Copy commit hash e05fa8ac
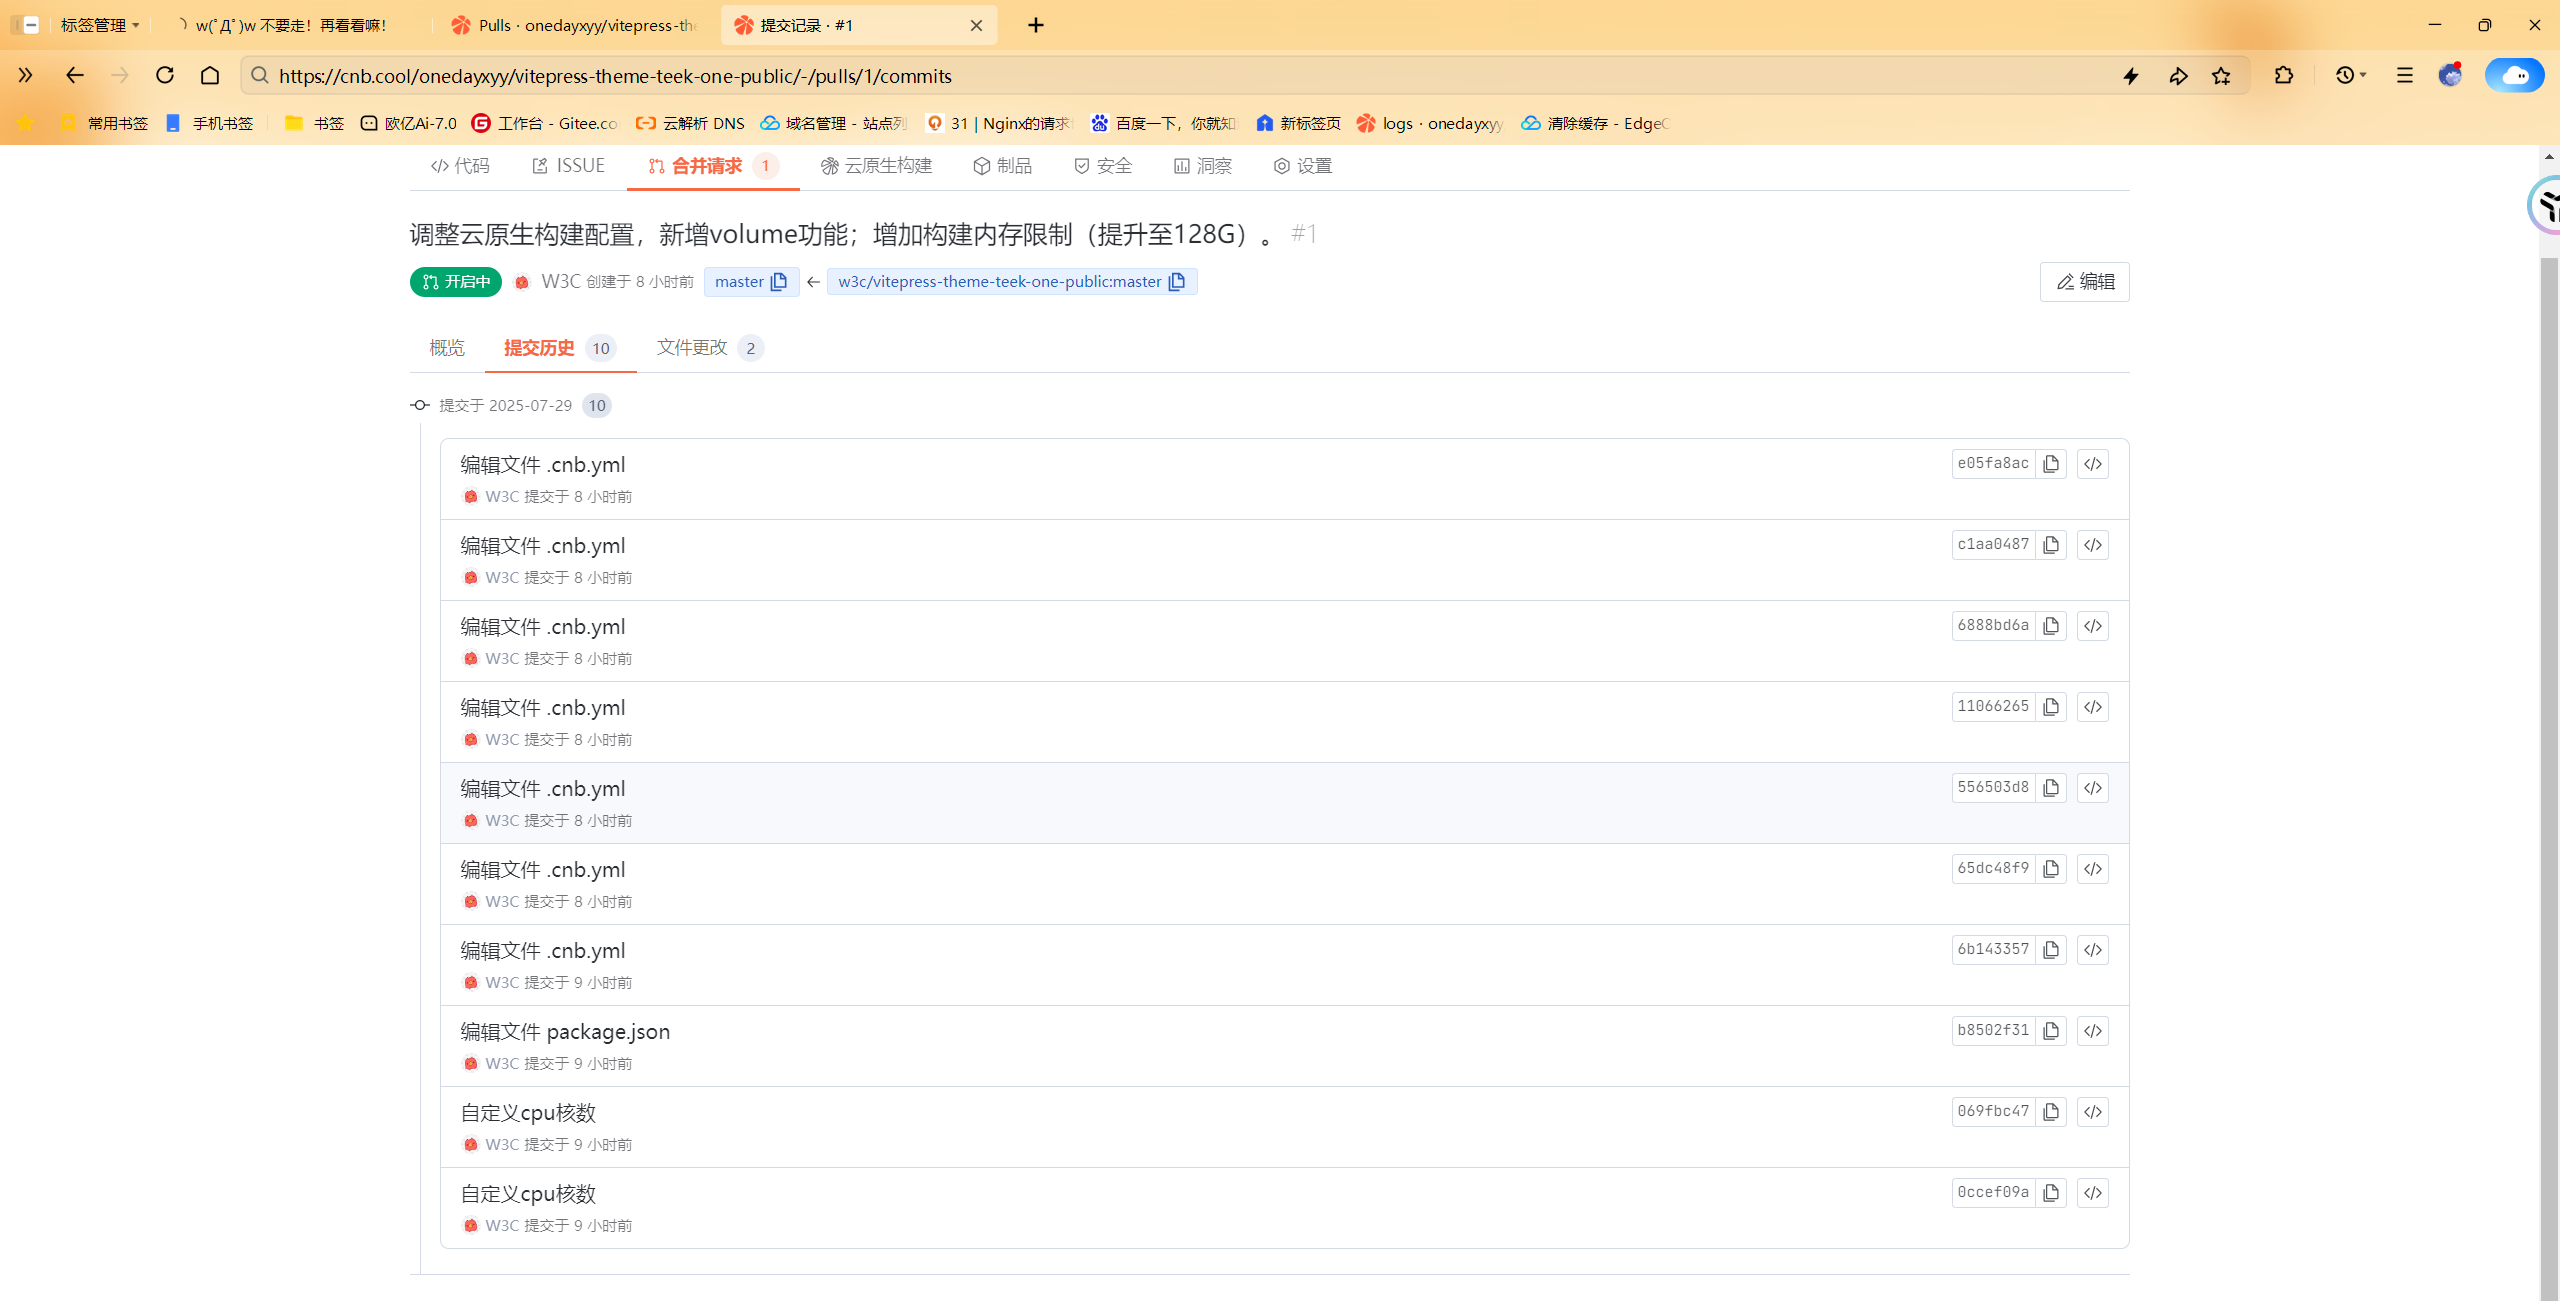 click(x=2051, y=464)
